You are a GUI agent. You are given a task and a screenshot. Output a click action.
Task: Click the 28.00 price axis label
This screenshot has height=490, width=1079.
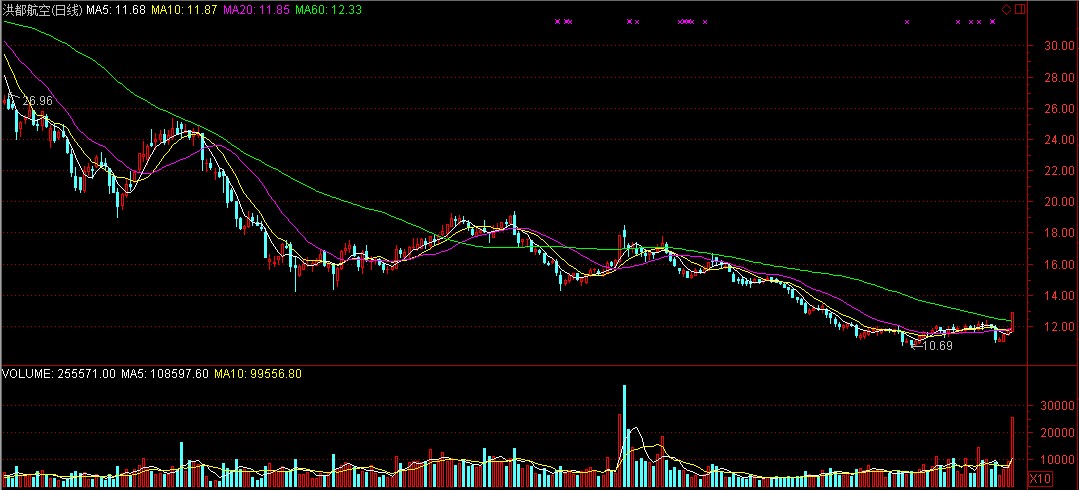(x=1058, y=78)
